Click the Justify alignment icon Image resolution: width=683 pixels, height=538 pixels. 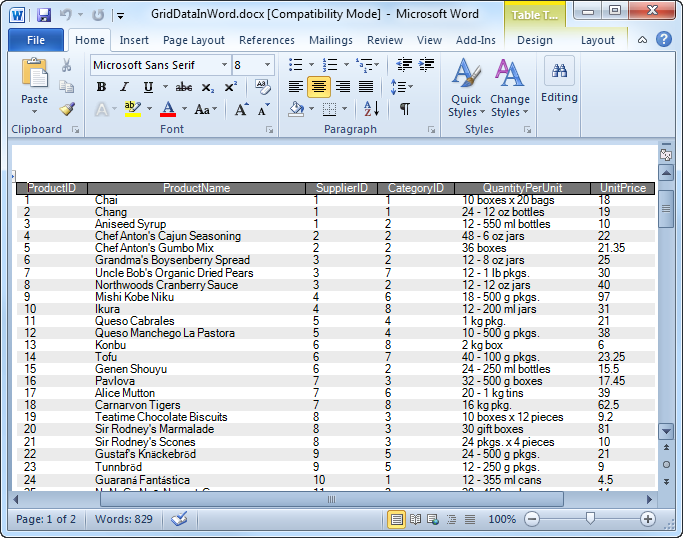(x=366, y=87)
